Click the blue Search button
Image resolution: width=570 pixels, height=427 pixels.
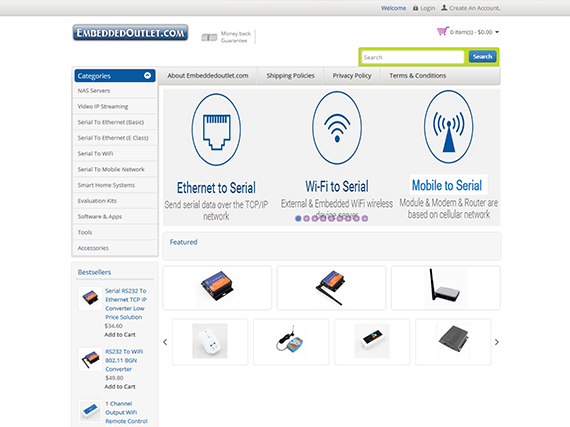(x=482, y=57)
